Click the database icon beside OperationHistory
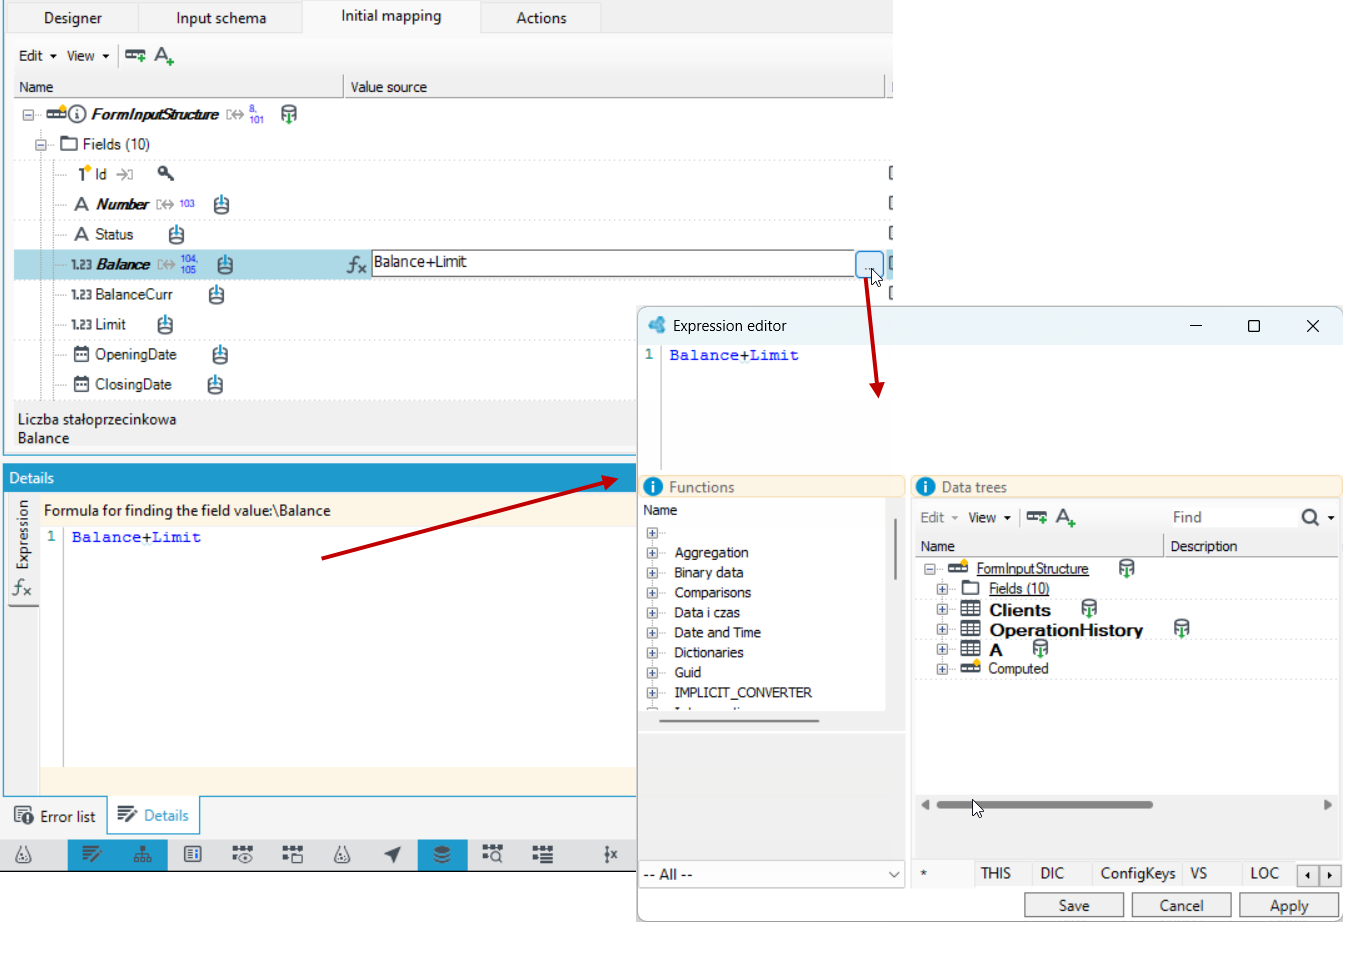Viewport: 1347px width, 953px height. (x=1181, y=628)
